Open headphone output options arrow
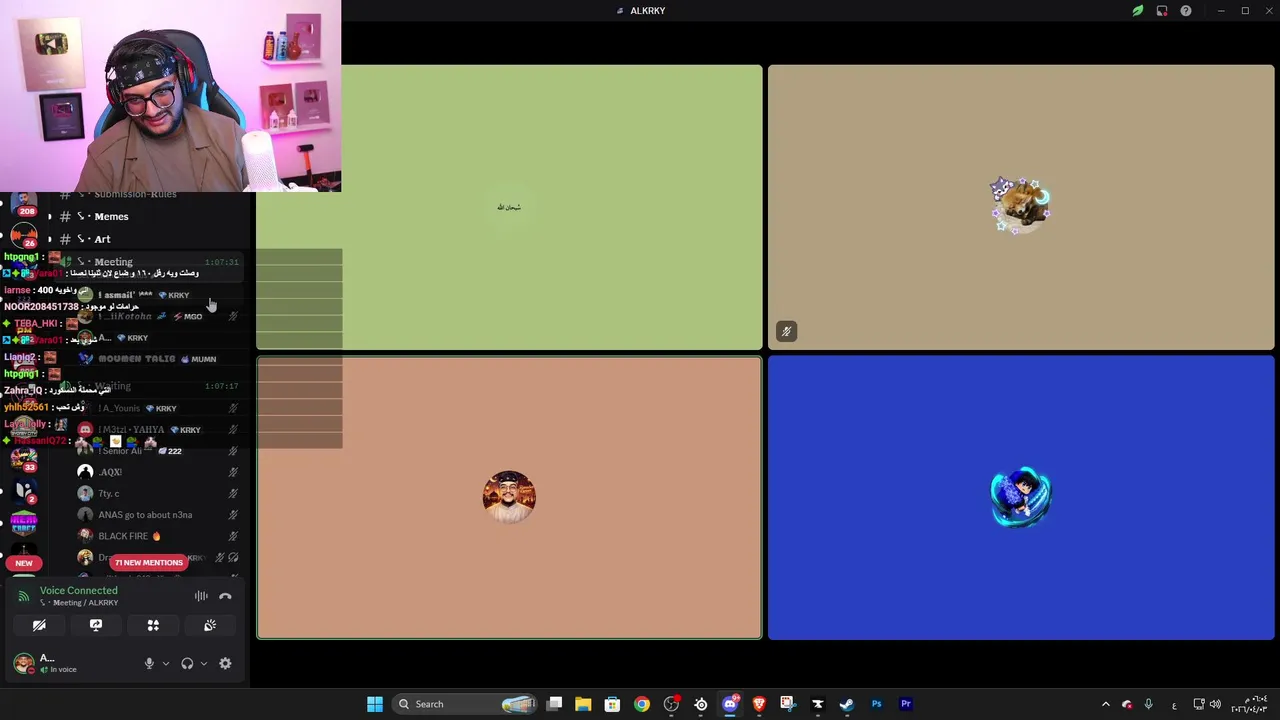Viewport: 1280px width, 720px height. point(203,663)
